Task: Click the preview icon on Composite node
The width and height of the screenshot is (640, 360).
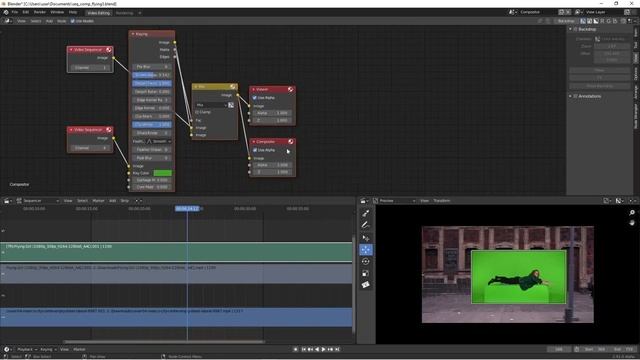Action: (290, 142)
